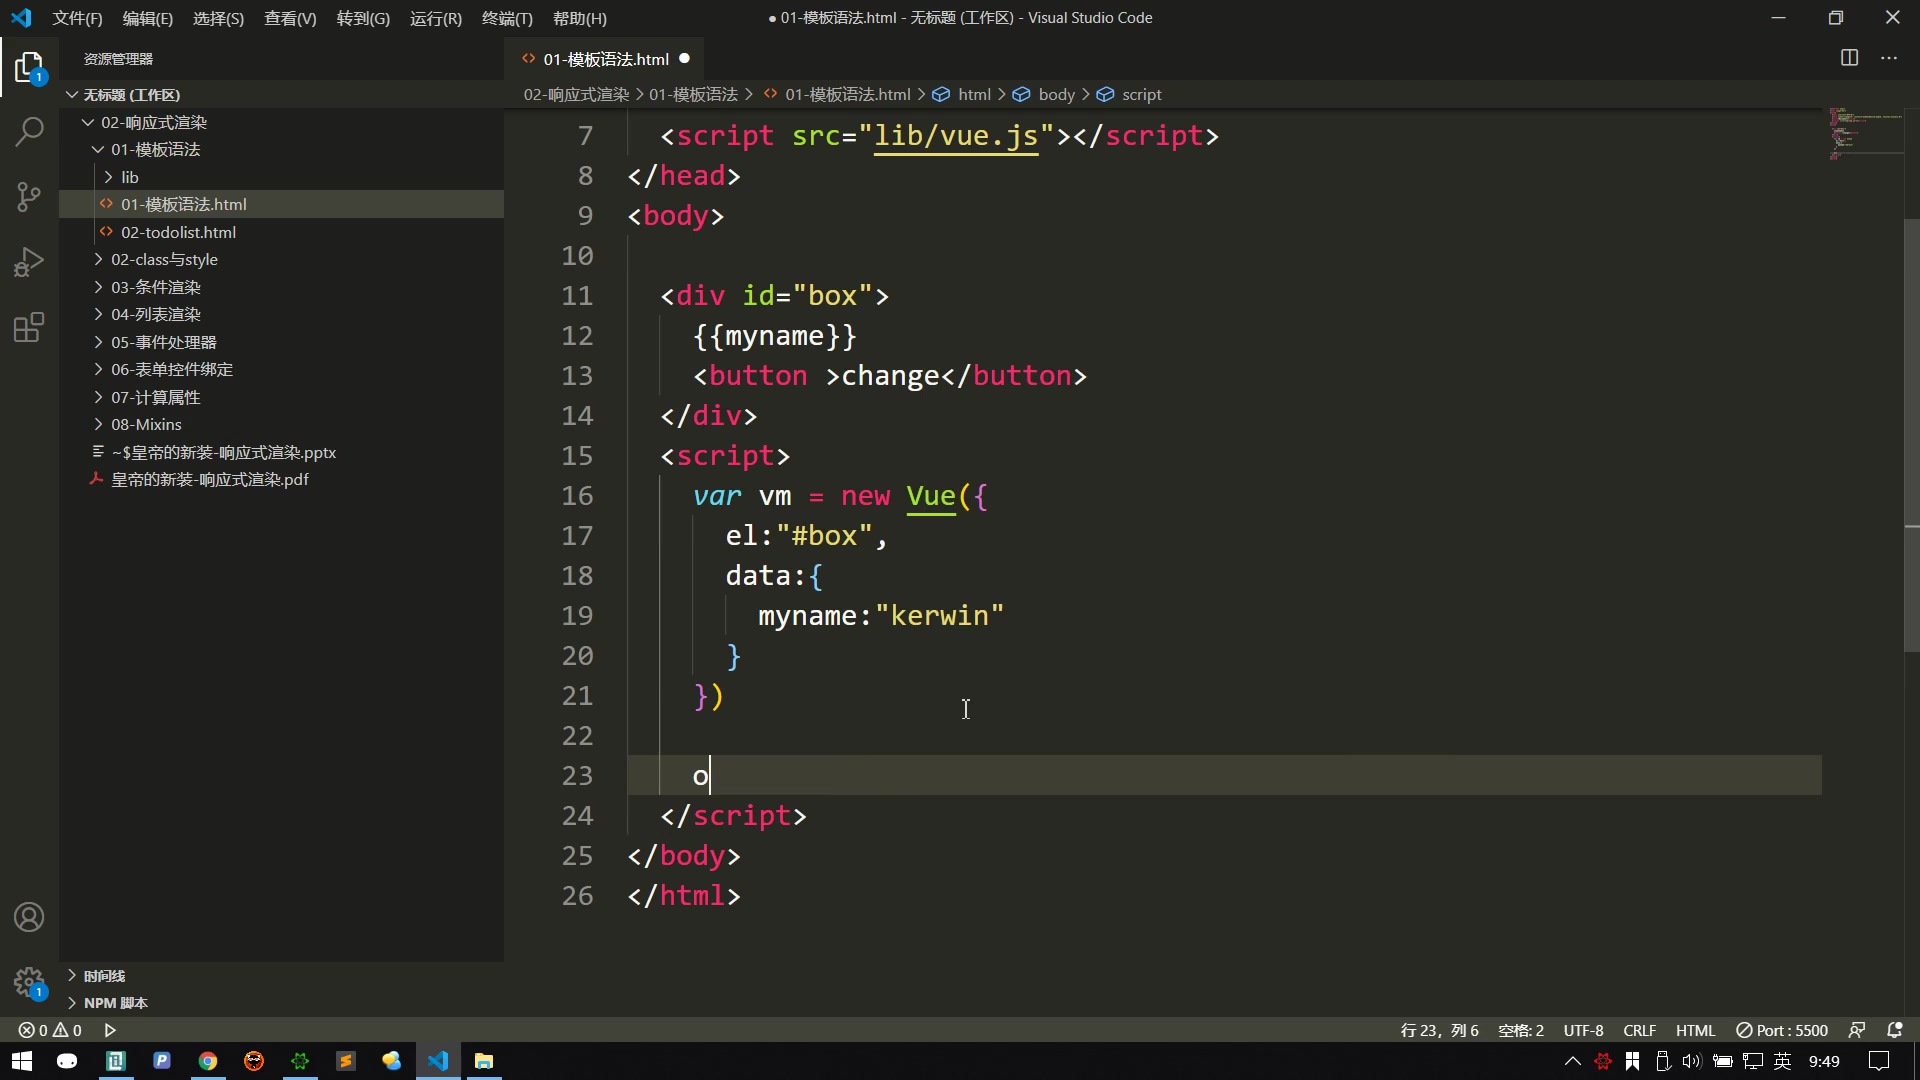The width and height of the screenshot is (1920, 1080).
Task: Click the Live Server Port: 5500 status item
Action: (x=1781, y=1030)
